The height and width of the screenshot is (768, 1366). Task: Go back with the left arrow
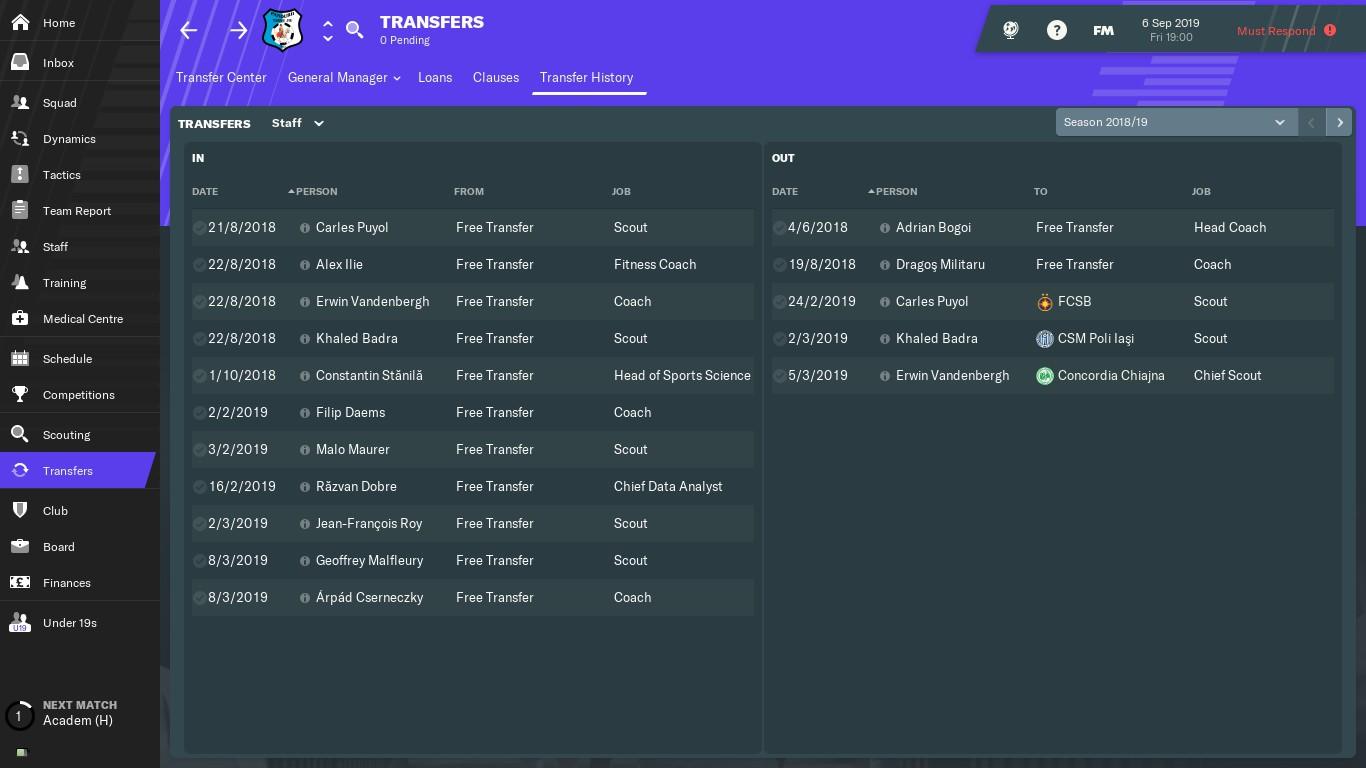[x=189, y=30]
